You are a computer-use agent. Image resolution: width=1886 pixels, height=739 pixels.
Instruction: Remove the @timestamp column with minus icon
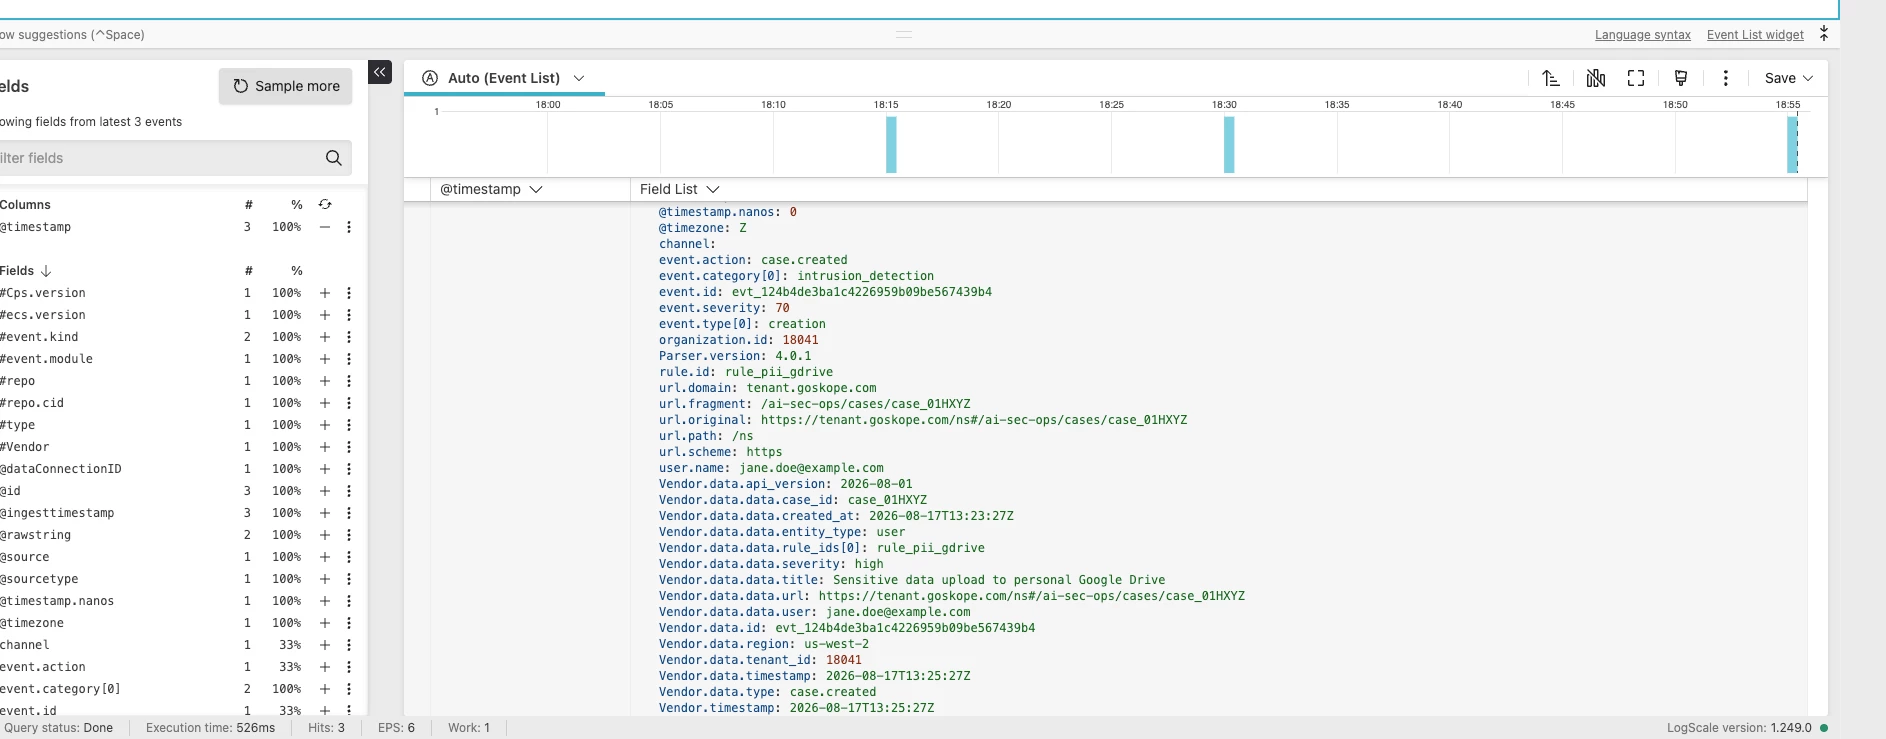[x=325, y=227]
